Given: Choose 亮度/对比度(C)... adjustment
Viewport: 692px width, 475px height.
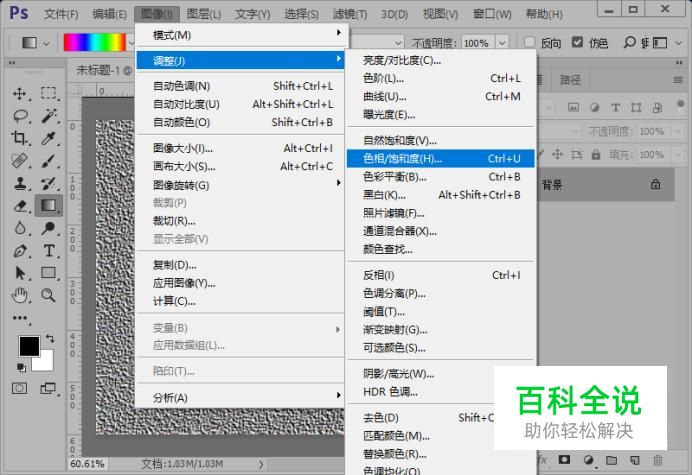Looking at the screenshot, I should coord(440,60).
